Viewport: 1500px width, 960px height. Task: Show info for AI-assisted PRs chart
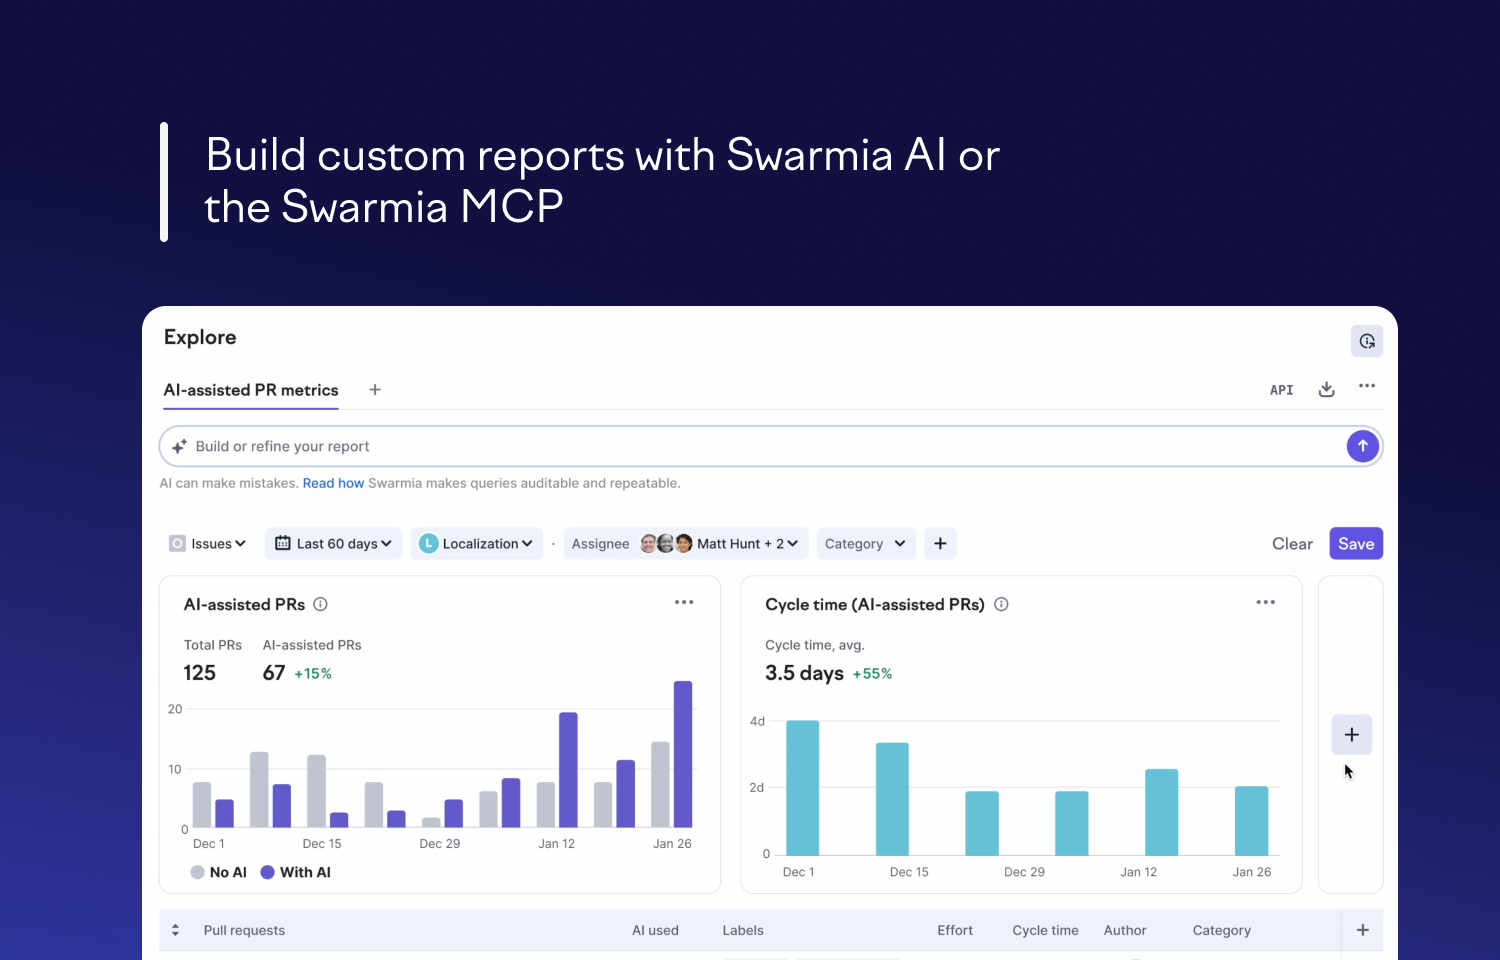coord(320,604)
